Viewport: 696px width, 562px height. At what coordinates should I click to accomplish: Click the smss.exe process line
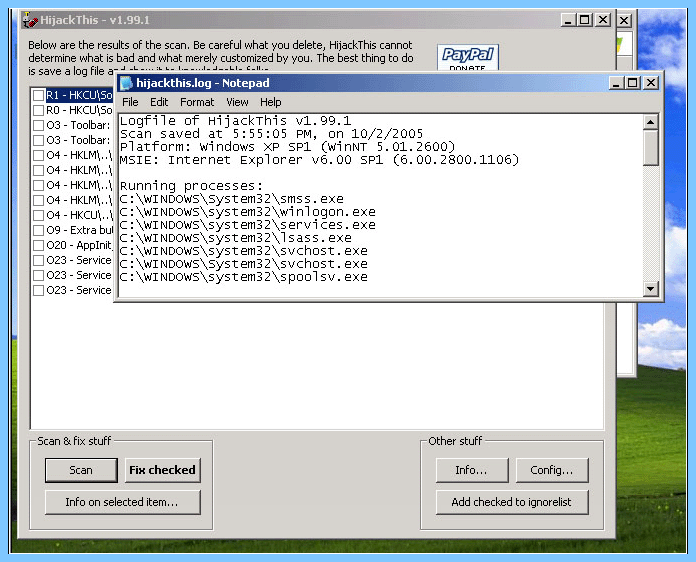tap(232, 199)
